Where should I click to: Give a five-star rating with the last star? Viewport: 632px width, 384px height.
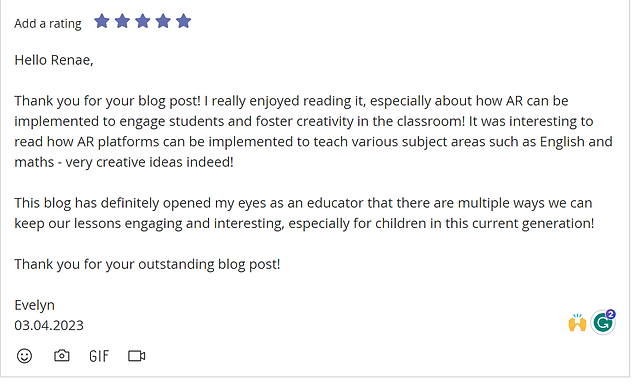[x=183, y=21]
